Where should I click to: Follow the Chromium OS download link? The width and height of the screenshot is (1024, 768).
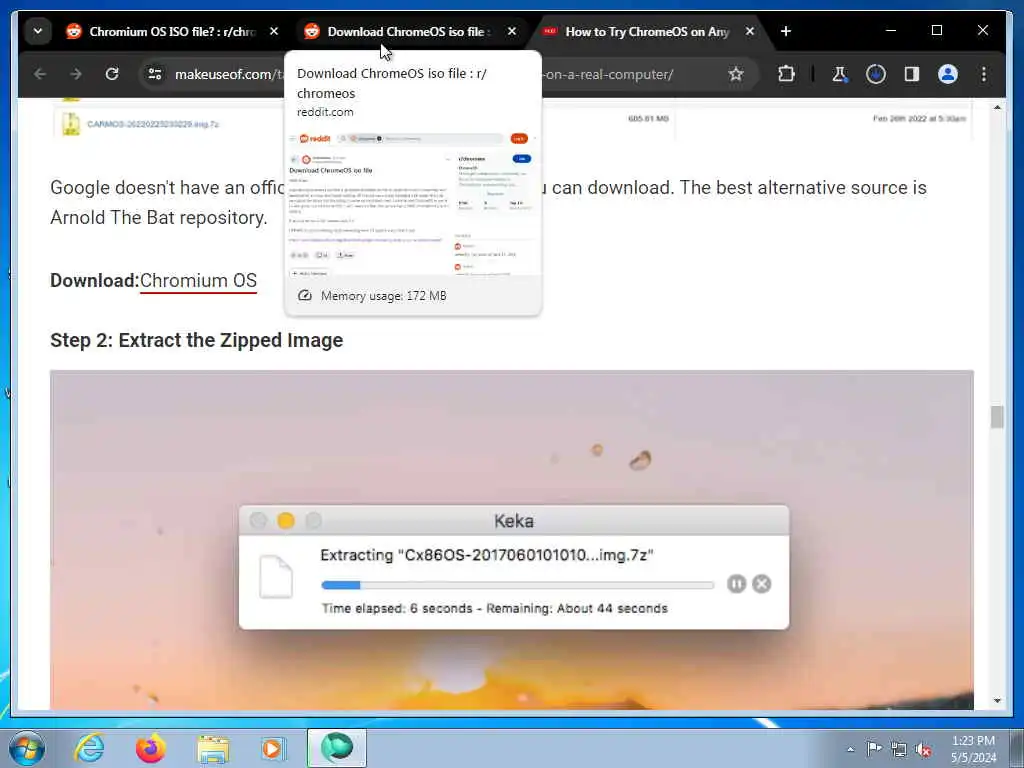pos(199,281)
